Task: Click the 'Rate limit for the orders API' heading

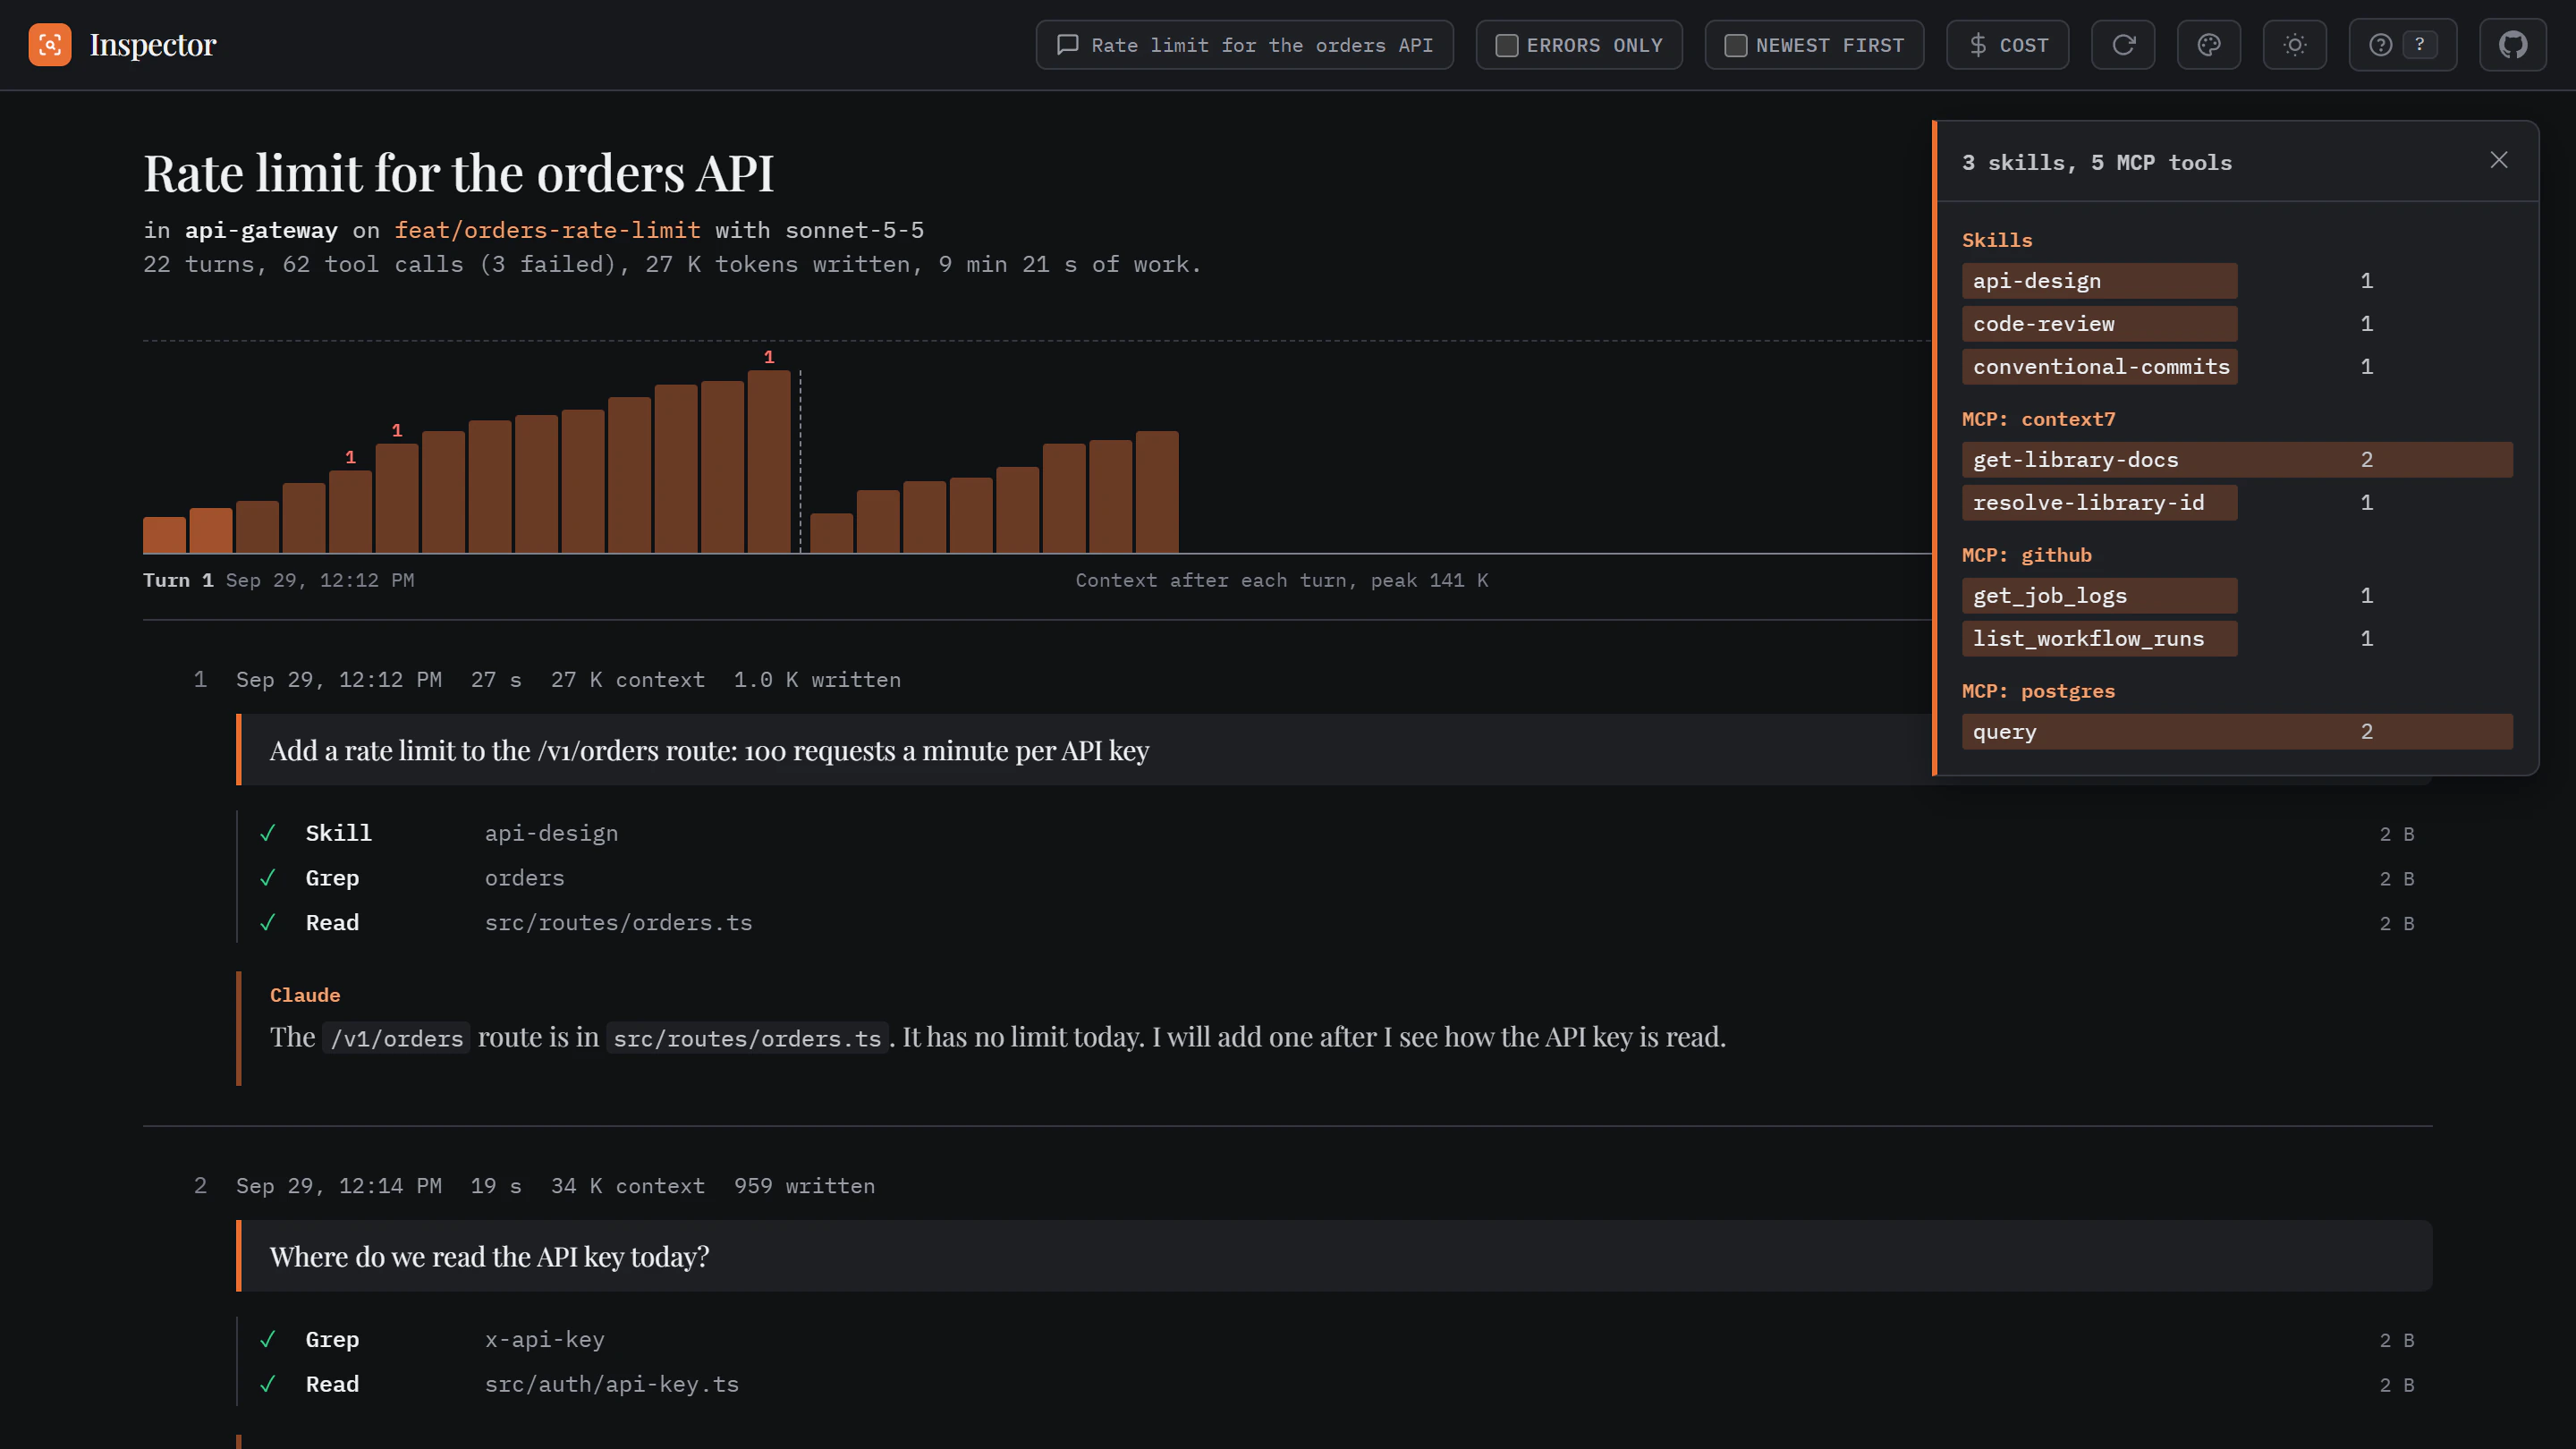Action: 458,173
